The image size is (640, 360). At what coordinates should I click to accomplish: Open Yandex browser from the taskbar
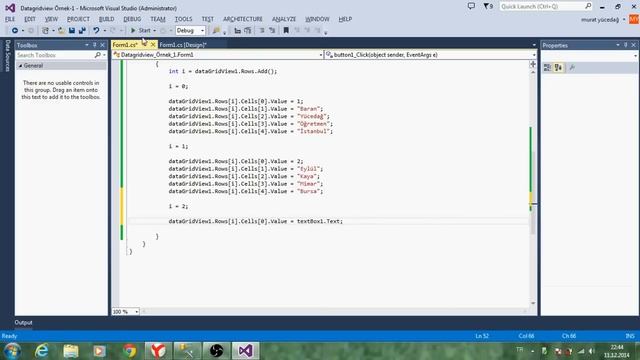point(158,351)
